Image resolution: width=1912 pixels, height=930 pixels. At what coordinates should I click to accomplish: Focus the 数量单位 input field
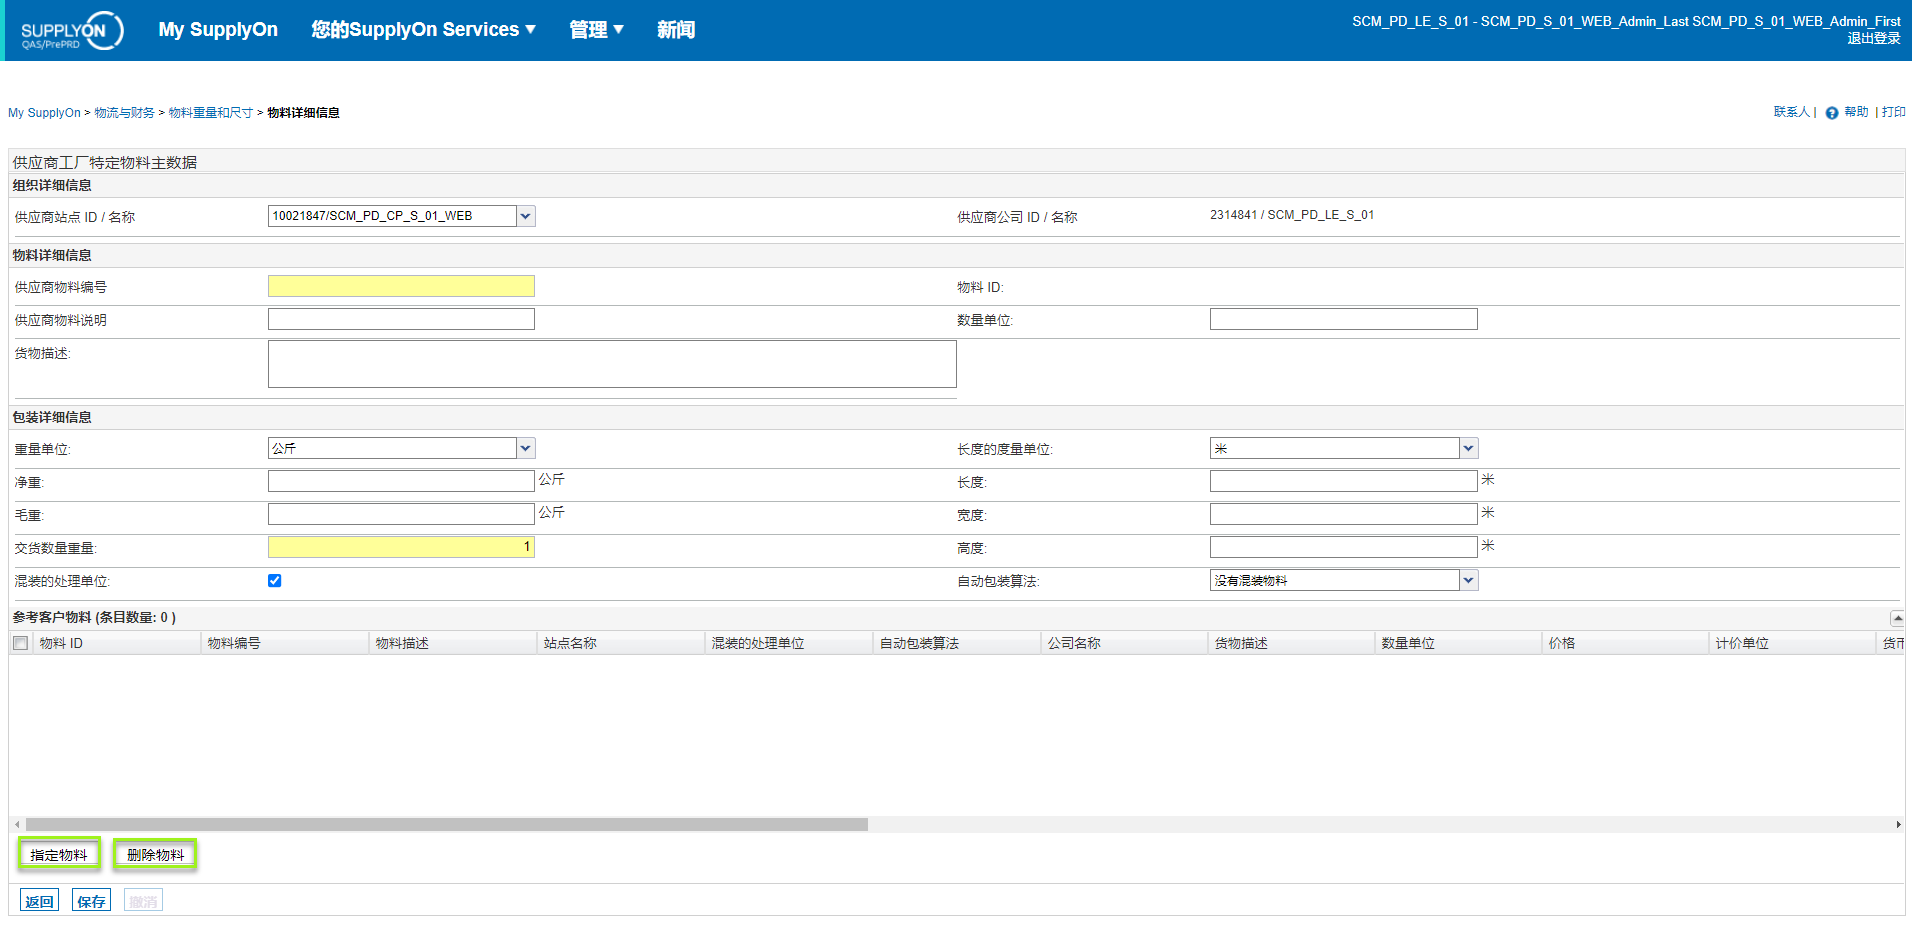pyautogui.click(x=1343, y=319)
